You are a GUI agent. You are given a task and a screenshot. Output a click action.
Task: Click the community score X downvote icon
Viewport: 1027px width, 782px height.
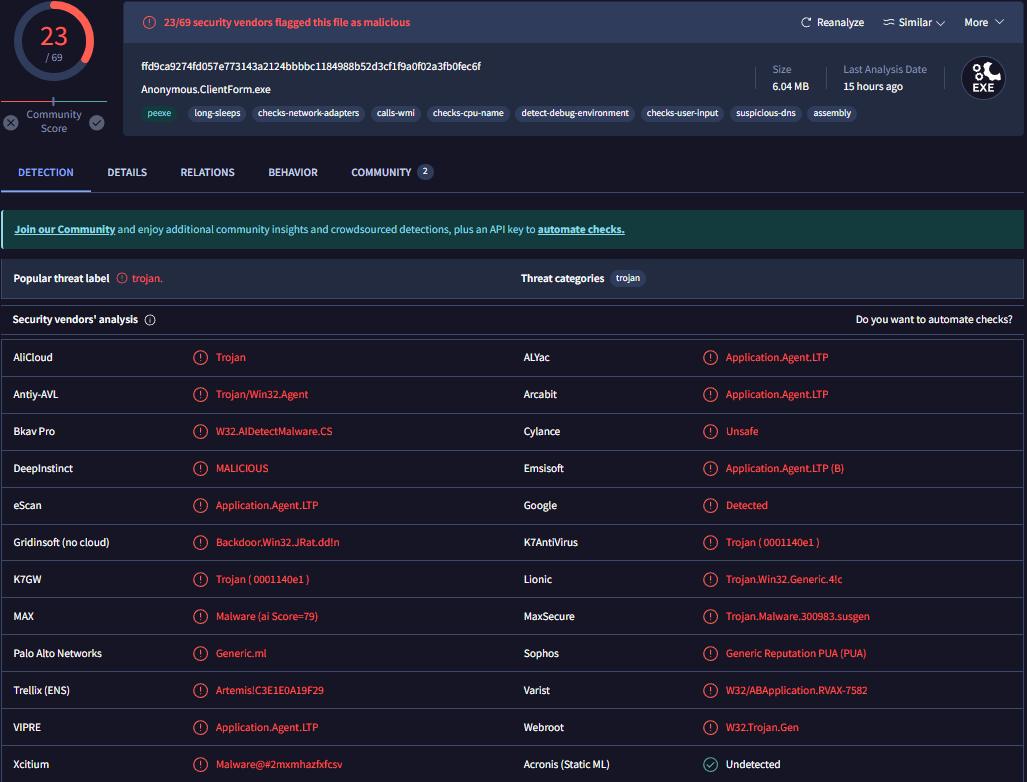pos(10,122)
